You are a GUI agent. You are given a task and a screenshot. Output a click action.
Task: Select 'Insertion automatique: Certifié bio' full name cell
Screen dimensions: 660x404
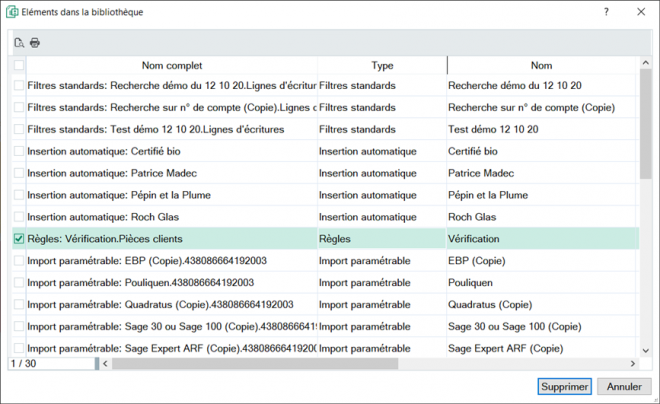click(172, 151)
